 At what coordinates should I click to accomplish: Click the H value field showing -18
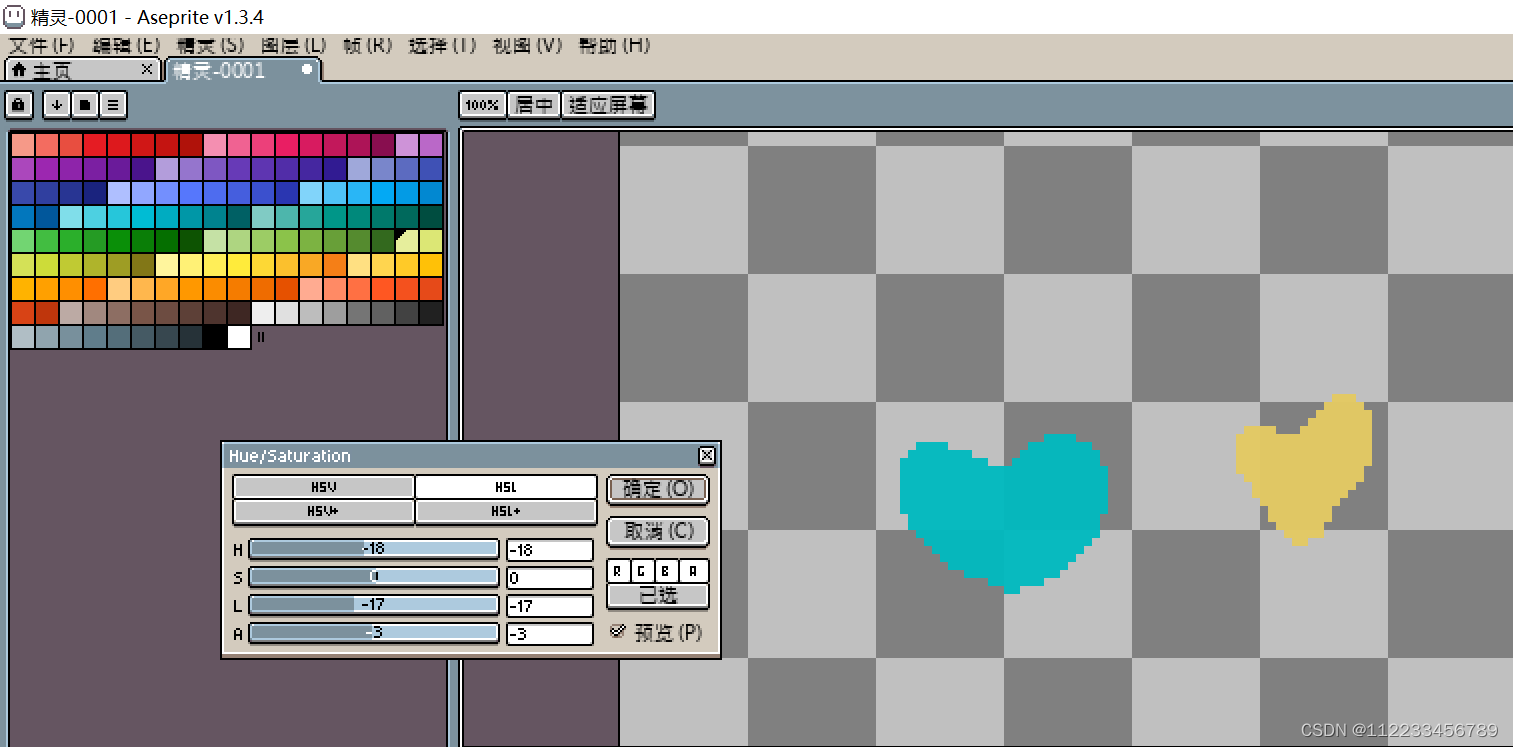[x=550, y=550]
